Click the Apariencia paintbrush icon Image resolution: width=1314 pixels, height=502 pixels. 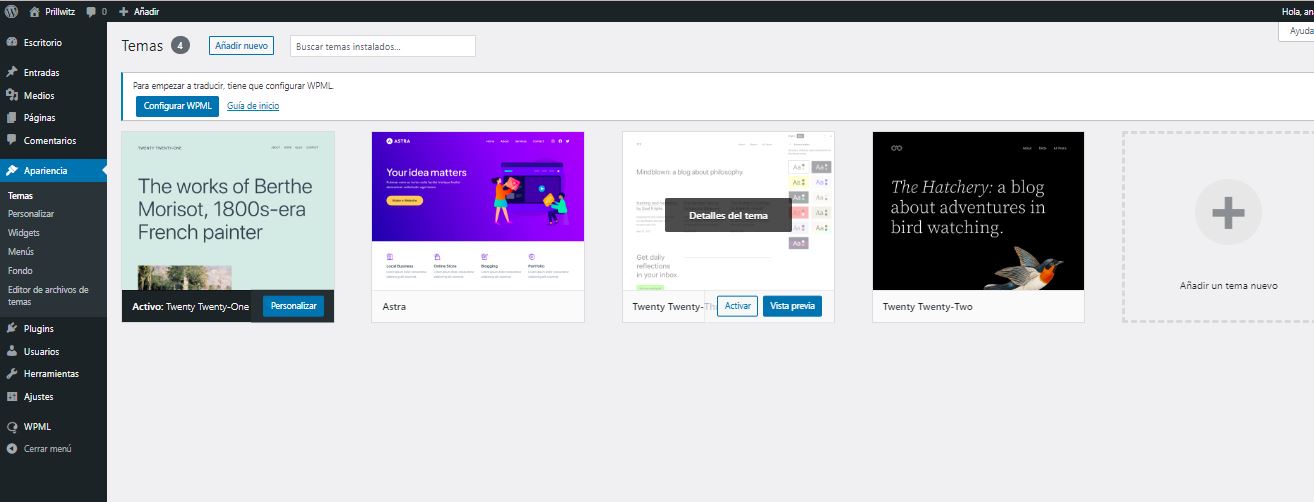[11, 170]
